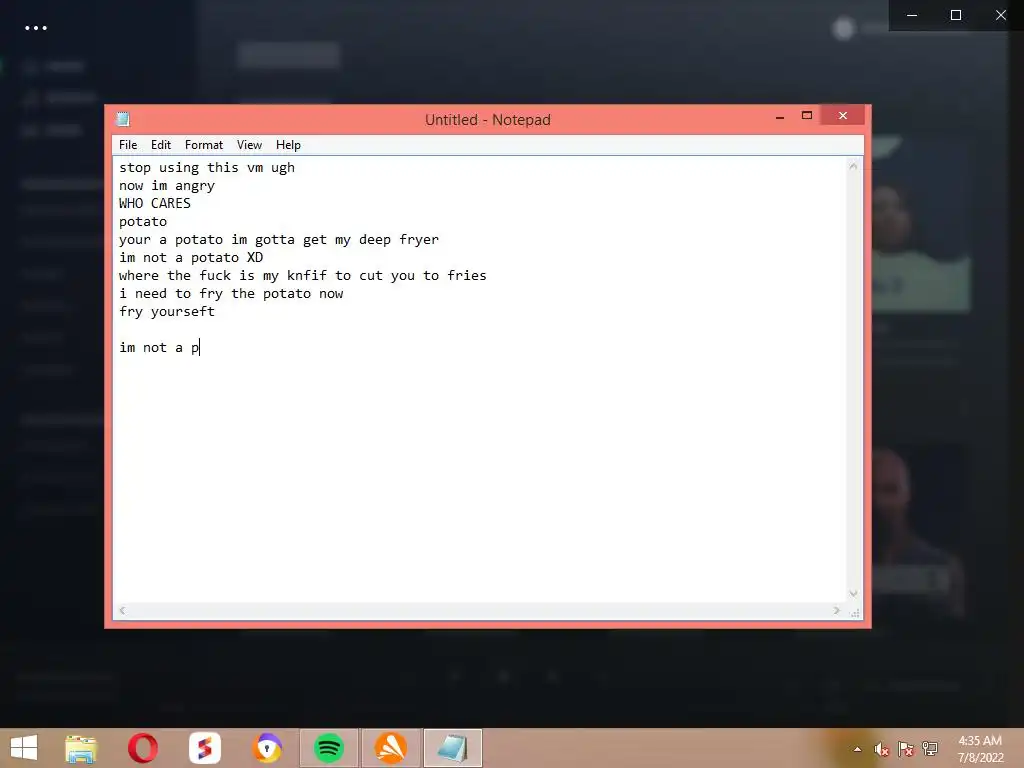Click the text line 'fry yourseft'
The image size is (1024, 768).
167,312
